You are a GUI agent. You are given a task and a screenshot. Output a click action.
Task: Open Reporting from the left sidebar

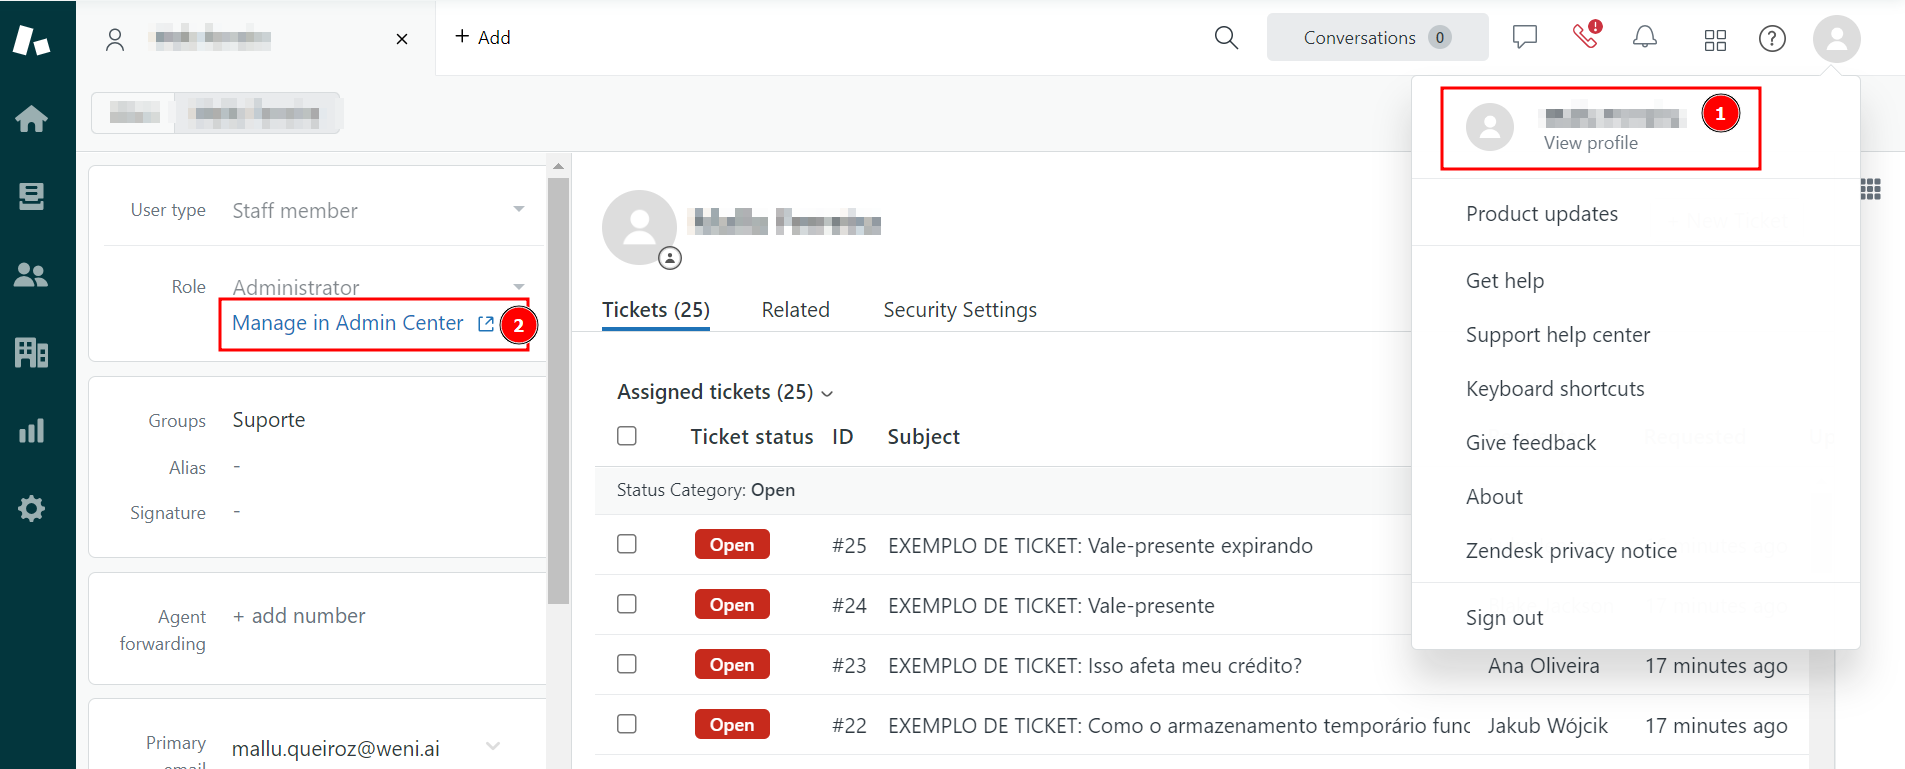pos(31,430)
